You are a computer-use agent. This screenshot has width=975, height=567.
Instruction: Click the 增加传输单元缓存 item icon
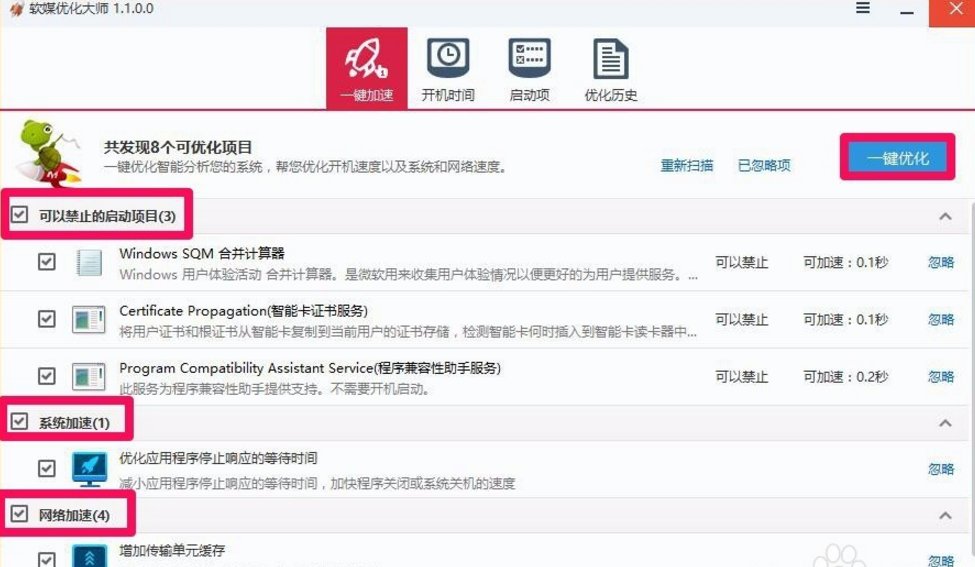(90, 556)
